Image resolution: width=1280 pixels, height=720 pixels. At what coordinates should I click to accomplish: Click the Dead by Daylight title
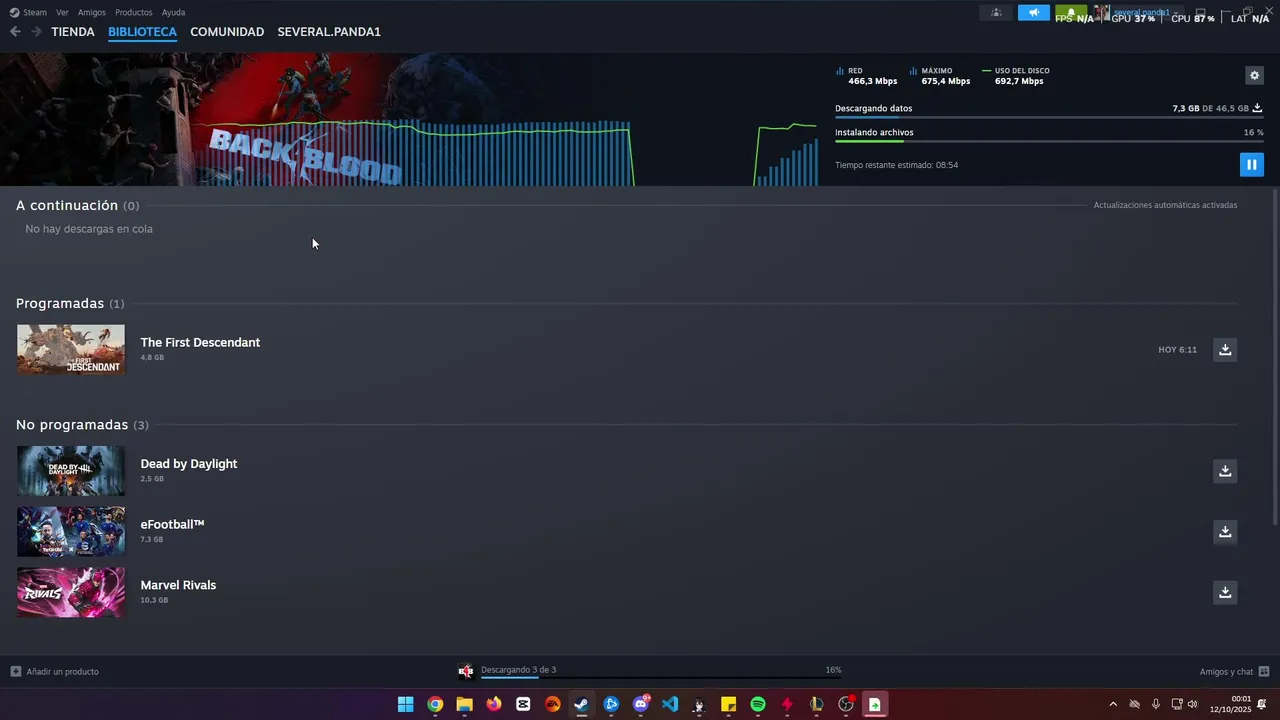189,464
